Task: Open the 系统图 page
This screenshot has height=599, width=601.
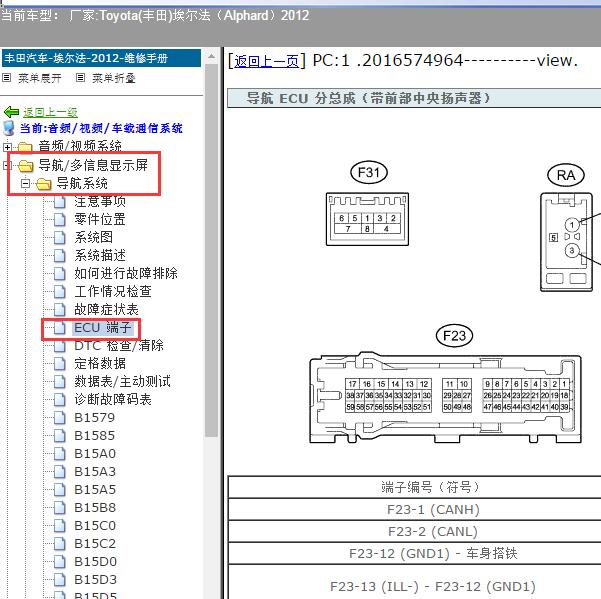Action: [94, 238]
